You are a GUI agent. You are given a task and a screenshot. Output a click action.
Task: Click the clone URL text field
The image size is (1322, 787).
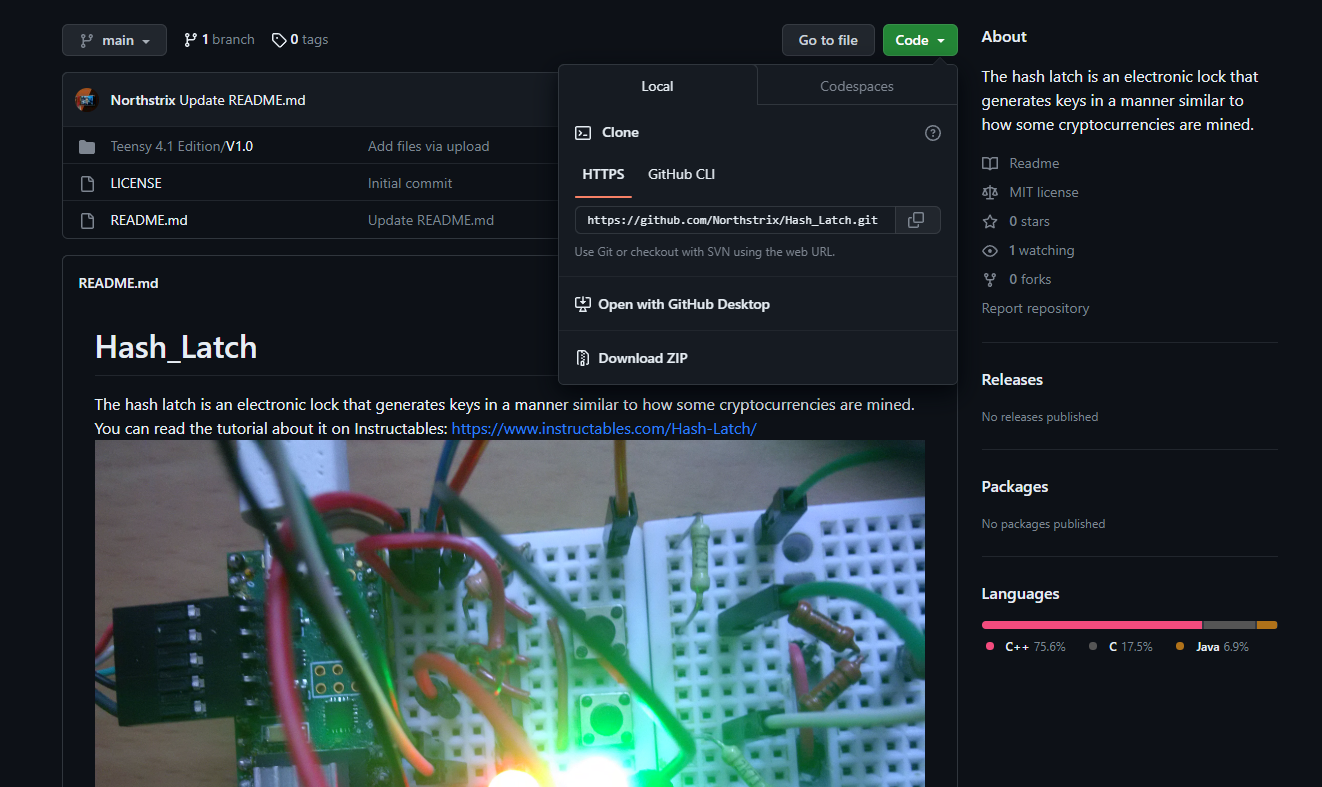[x=733, y=220]
